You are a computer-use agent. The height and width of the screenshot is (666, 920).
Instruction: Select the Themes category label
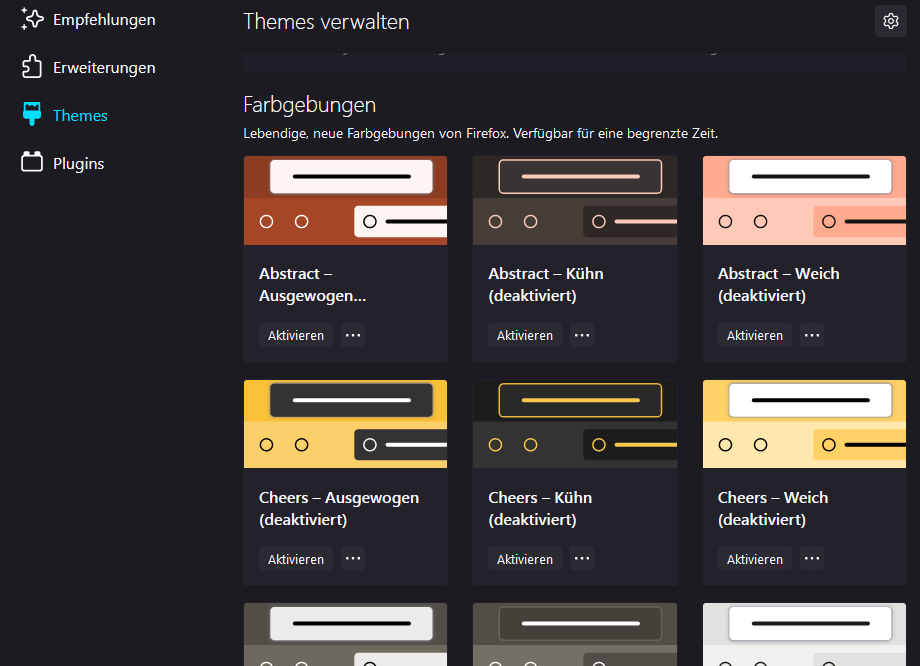coord(80,116)
